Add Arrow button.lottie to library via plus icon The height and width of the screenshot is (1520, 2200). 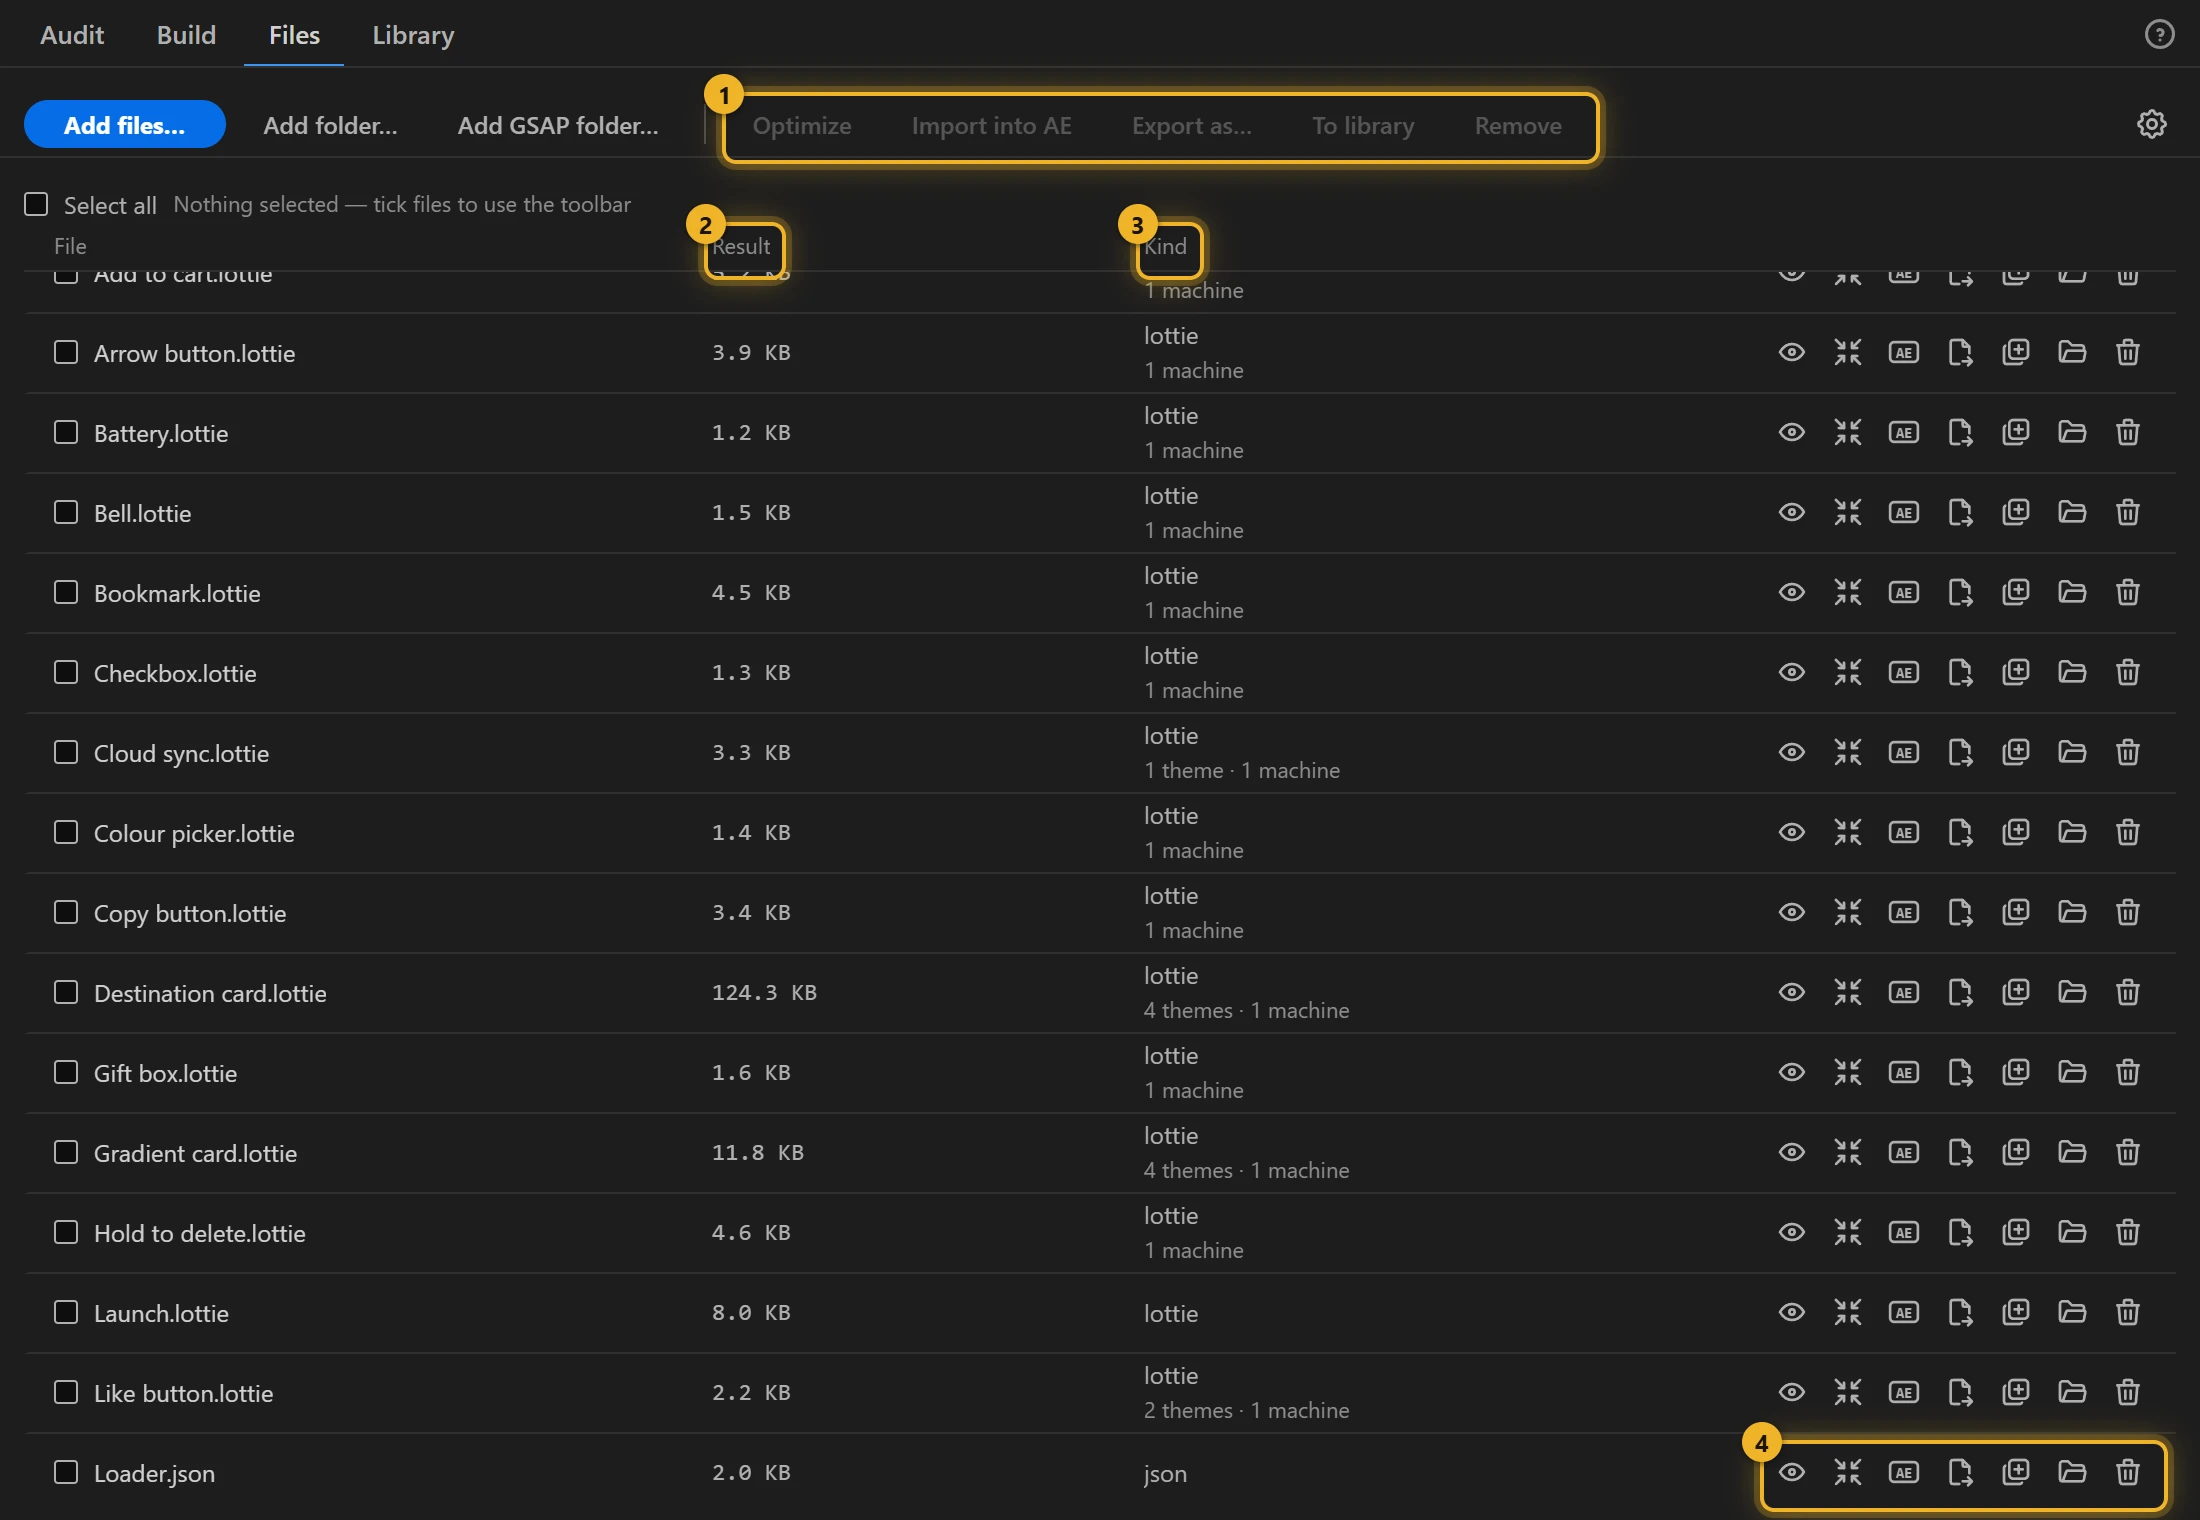click(x=2015, y=352)
